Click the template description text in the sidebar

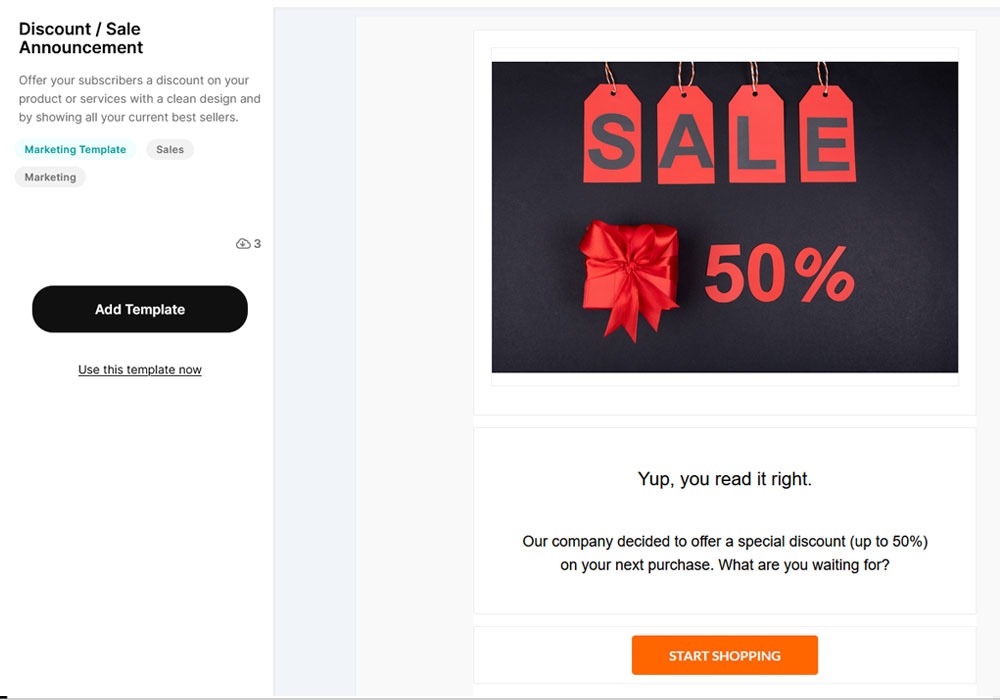pyautogui.click(x=139, y=99)
